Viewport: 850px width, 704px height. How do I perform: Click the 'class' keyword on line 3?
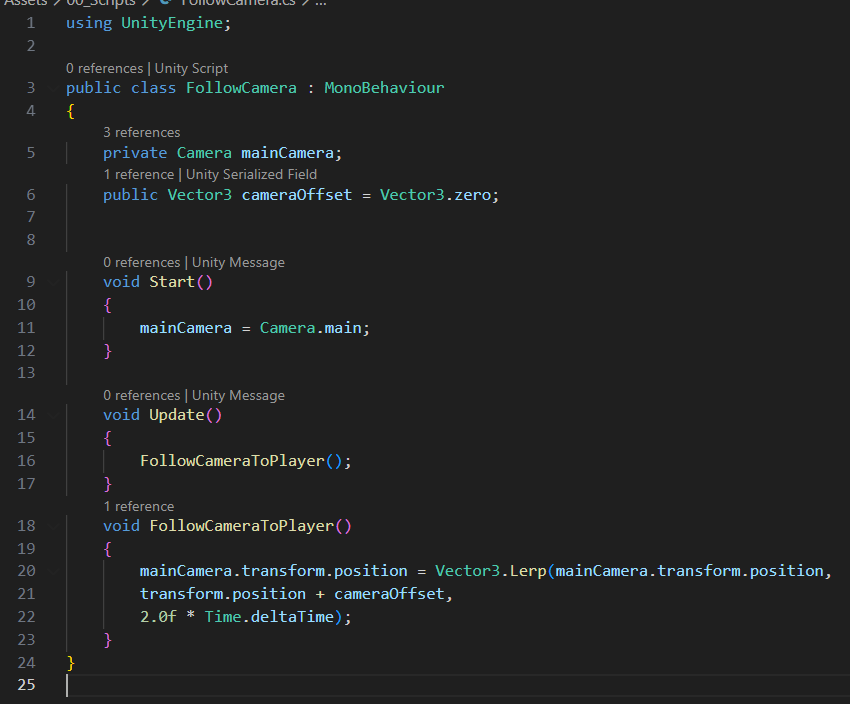click(153, 88)
